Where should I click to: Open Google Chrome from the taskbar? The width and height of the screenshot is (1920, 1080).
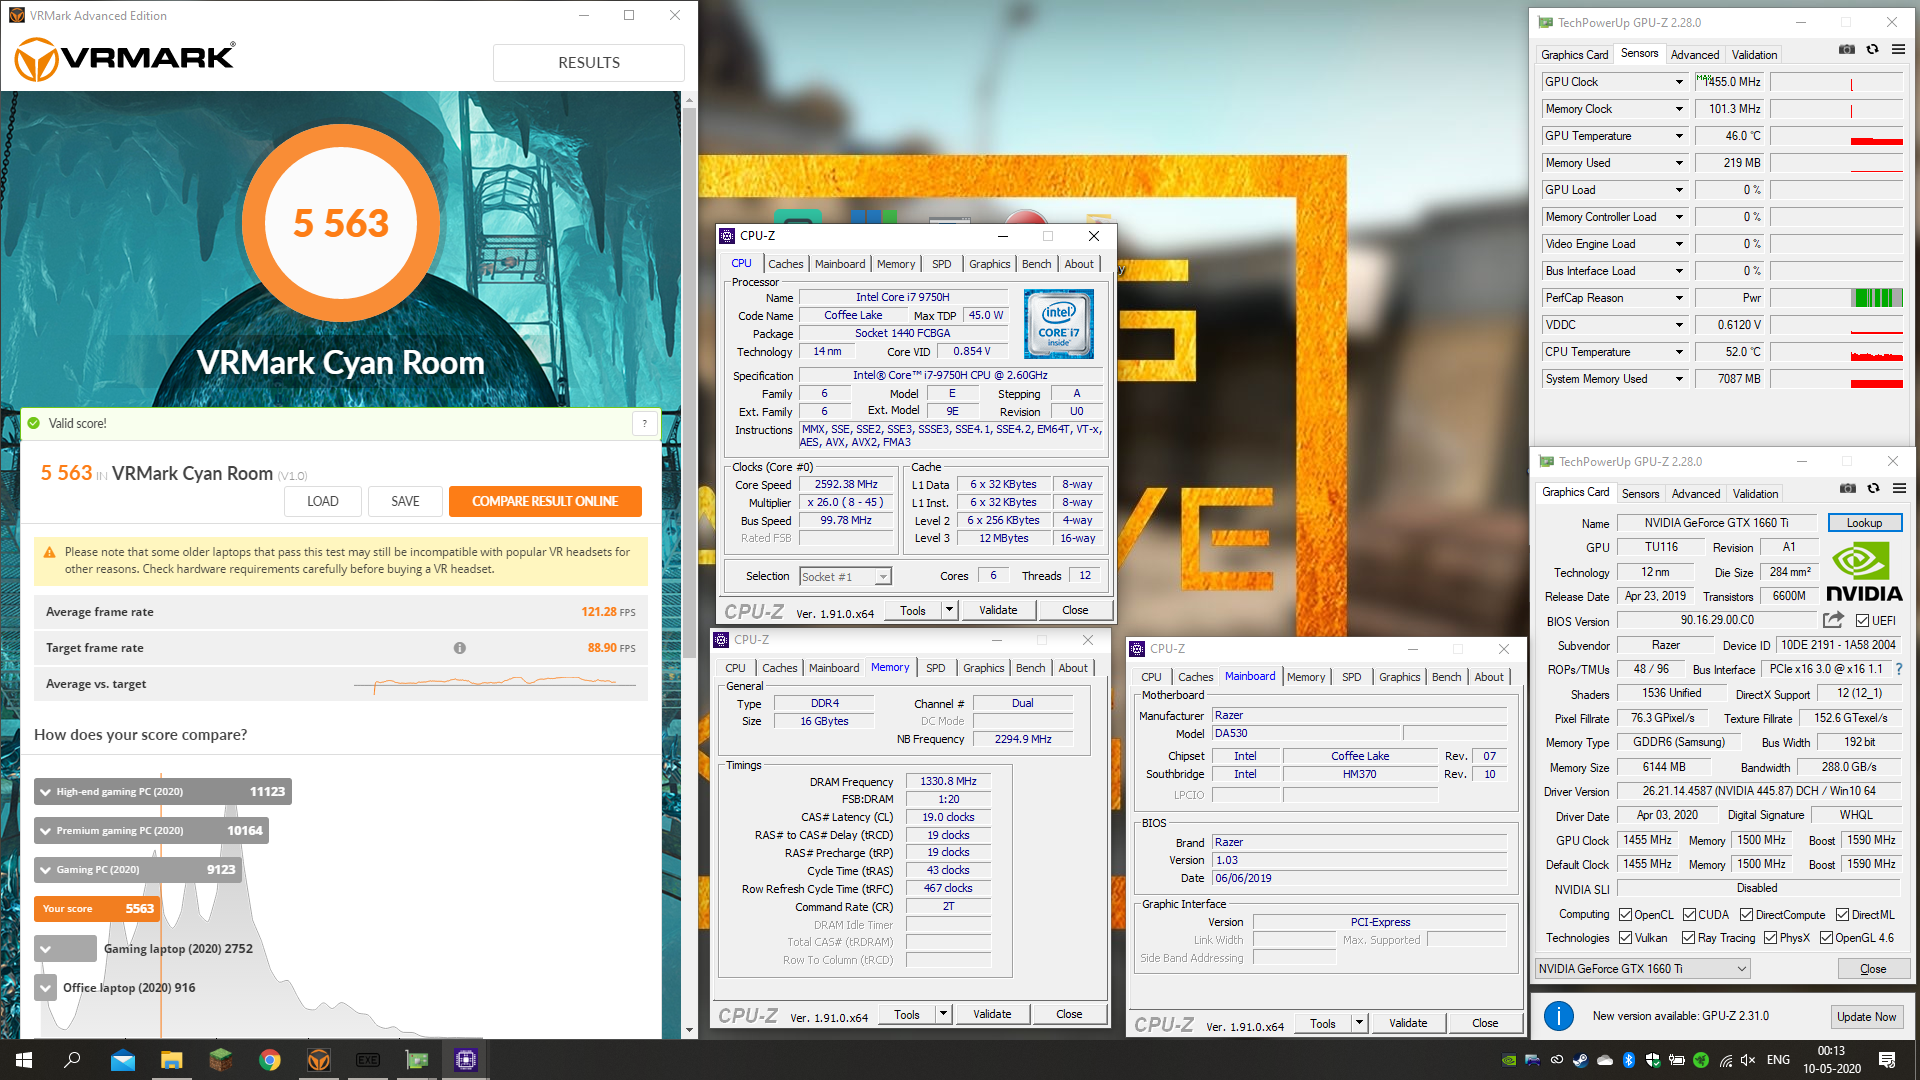(x=270, y=1060)
